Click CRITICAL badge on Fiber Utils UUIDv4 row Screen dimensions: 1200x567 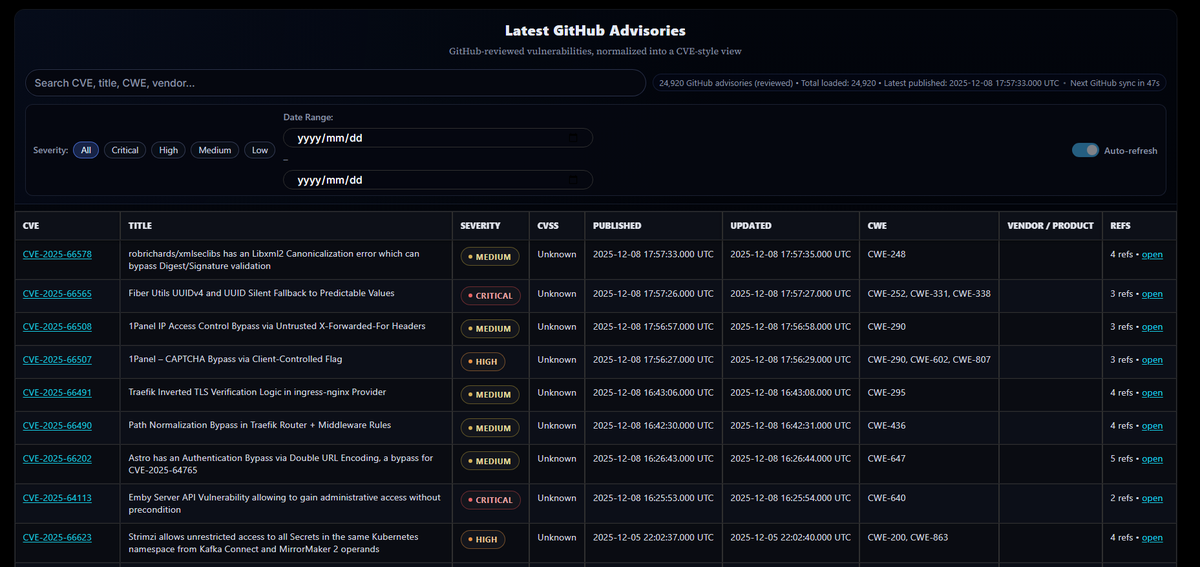click(490, 296)
